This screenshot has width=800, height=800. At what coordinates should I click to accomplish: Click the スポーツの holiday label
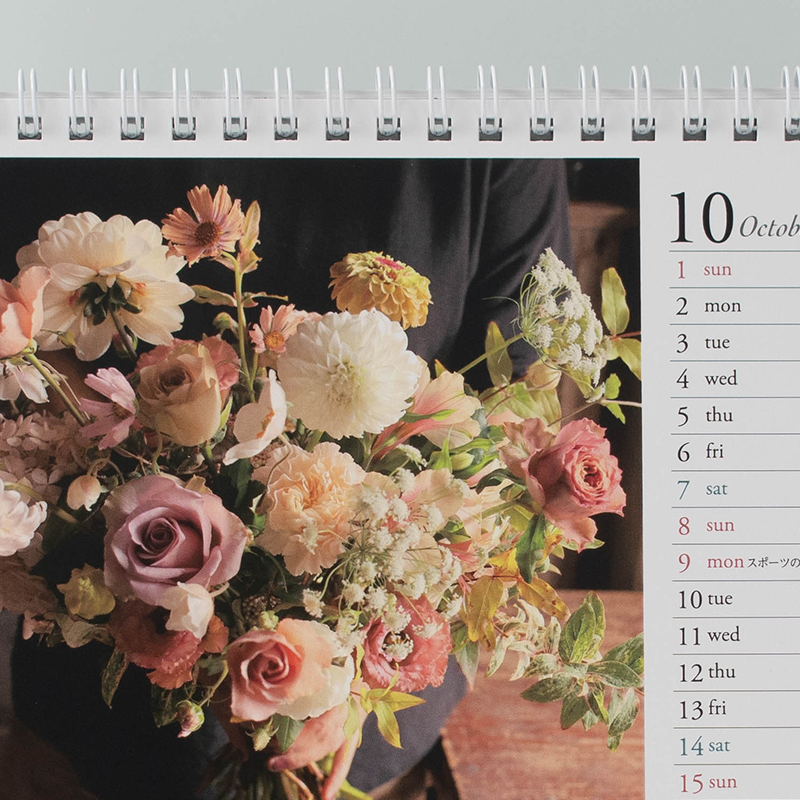coord(773,563)
